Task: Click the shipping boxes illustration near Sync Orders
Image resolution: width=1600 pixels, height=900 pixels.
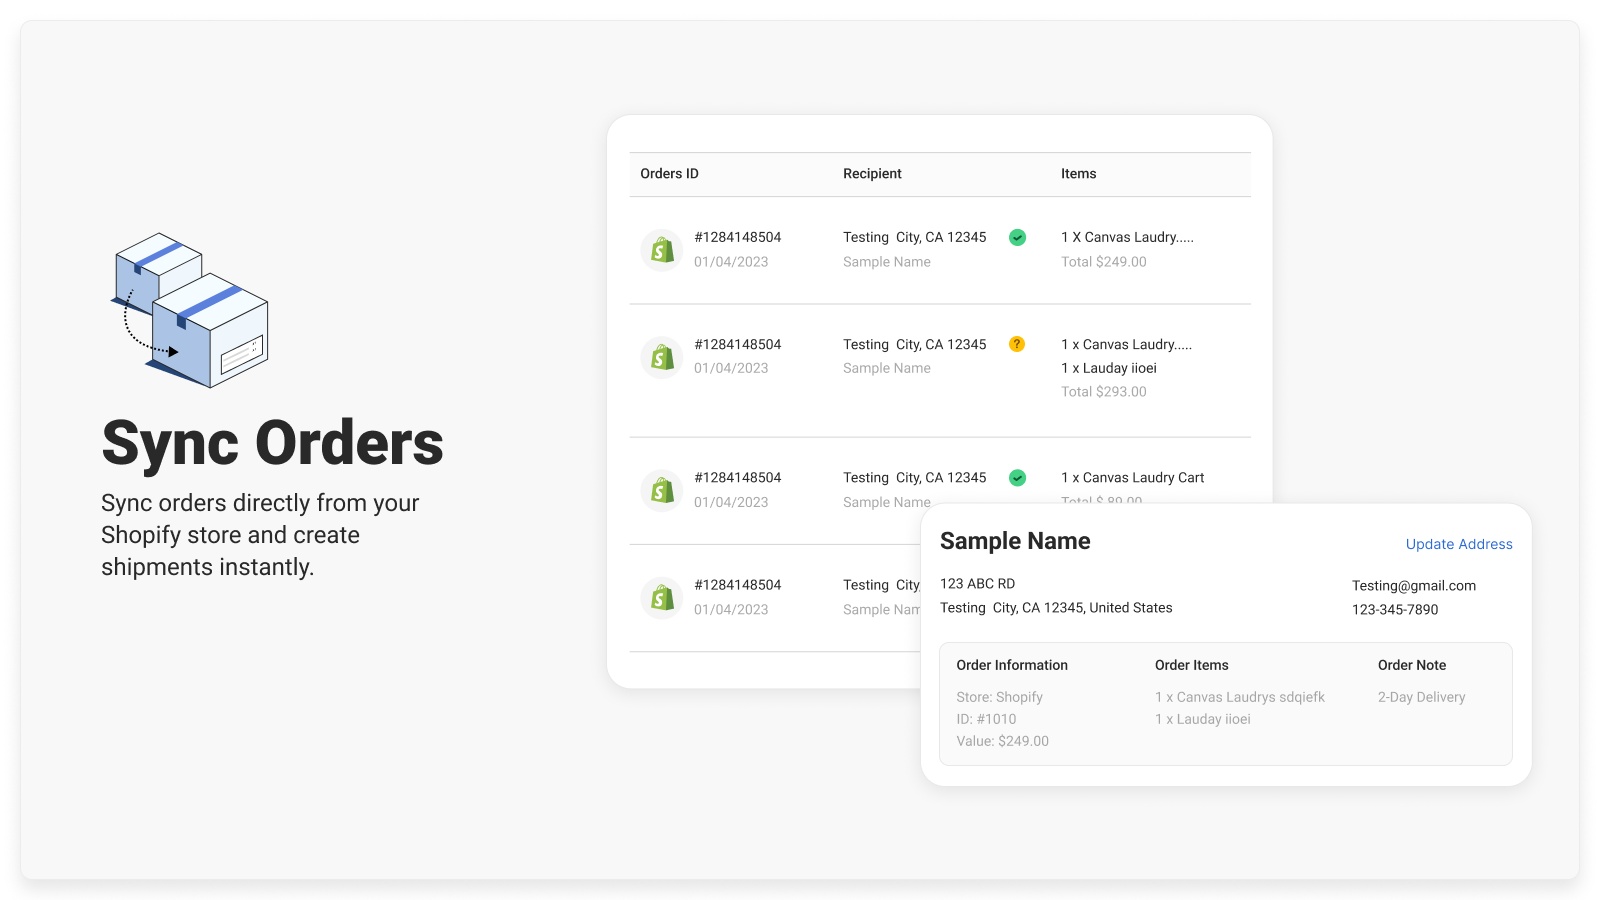Action: click(190, 310)
